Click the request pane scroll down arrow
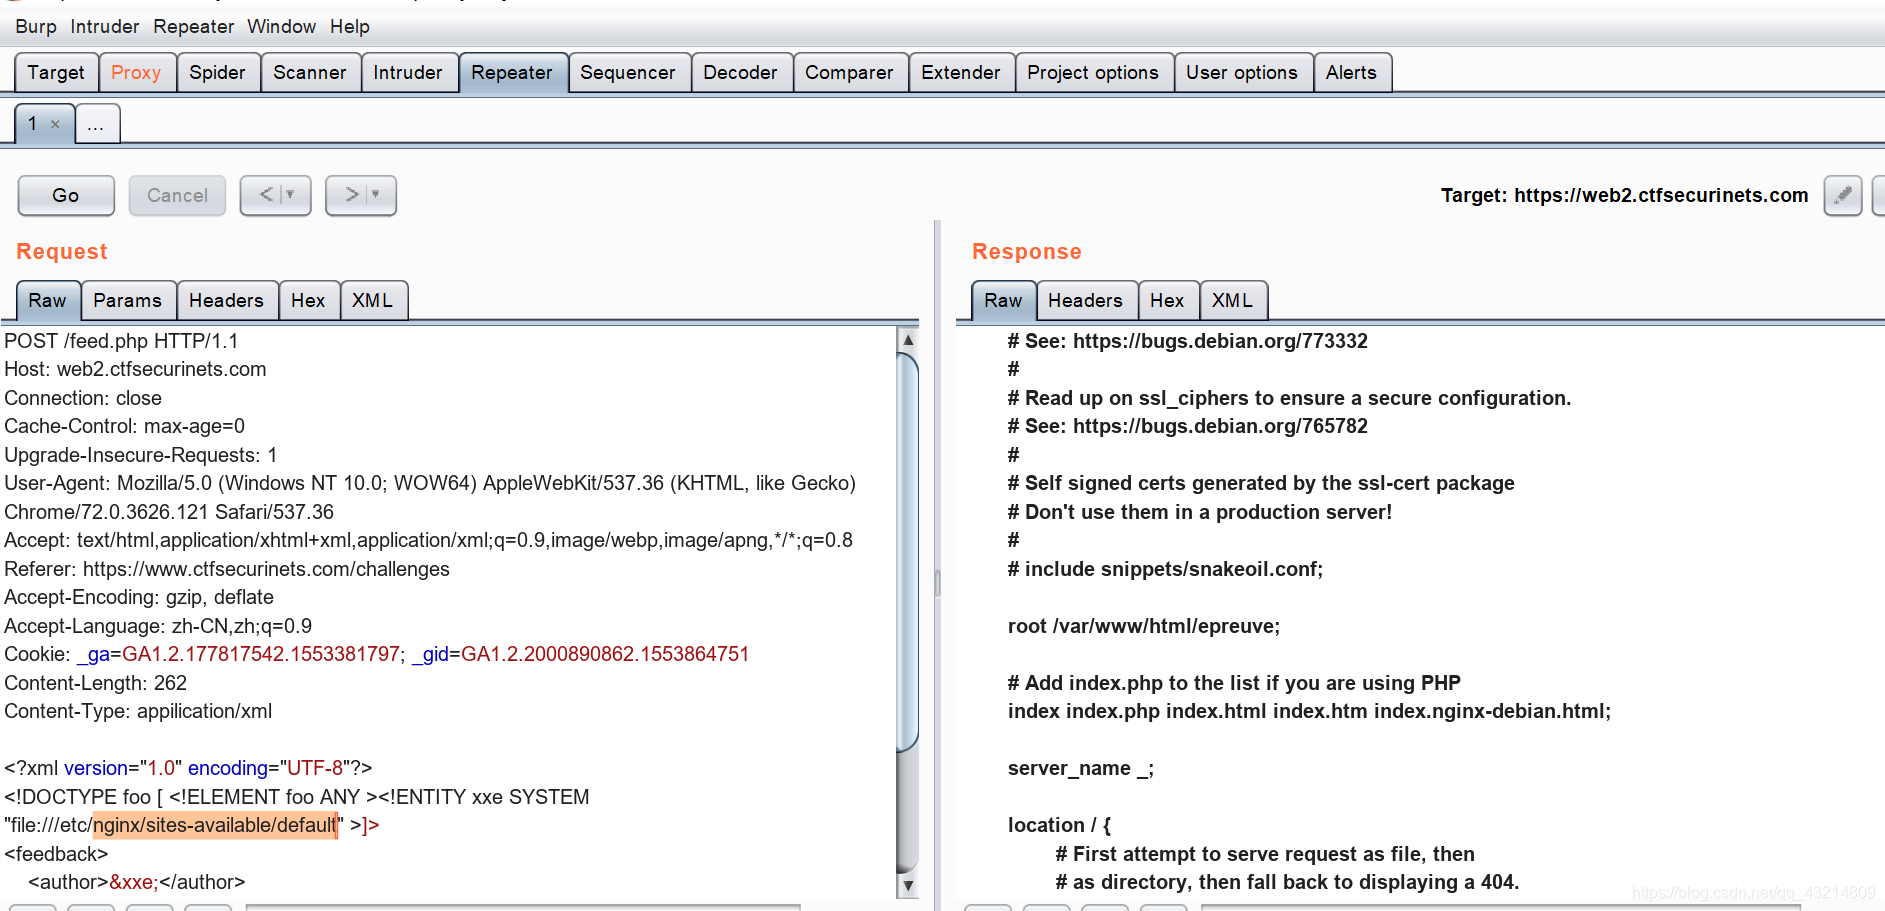This screenshot has height=911, width=1885. 908,885
